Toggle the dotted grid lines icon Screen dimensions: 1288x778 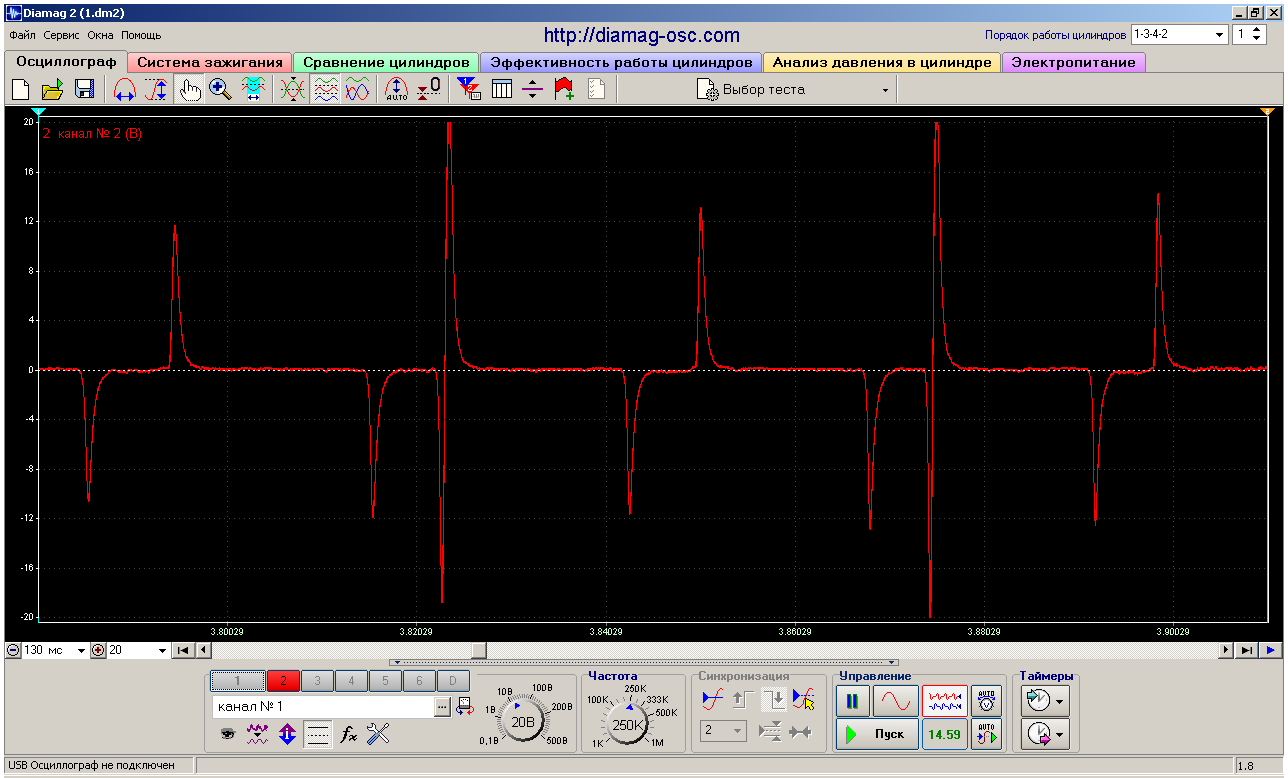pos(318,734)
